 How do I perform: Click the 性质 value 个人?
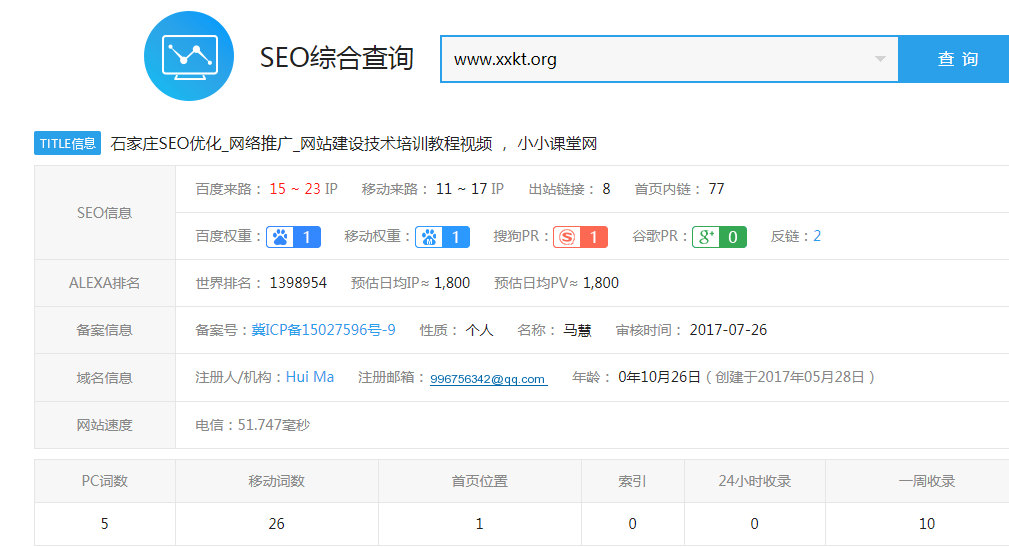click(x=479, y=330)
